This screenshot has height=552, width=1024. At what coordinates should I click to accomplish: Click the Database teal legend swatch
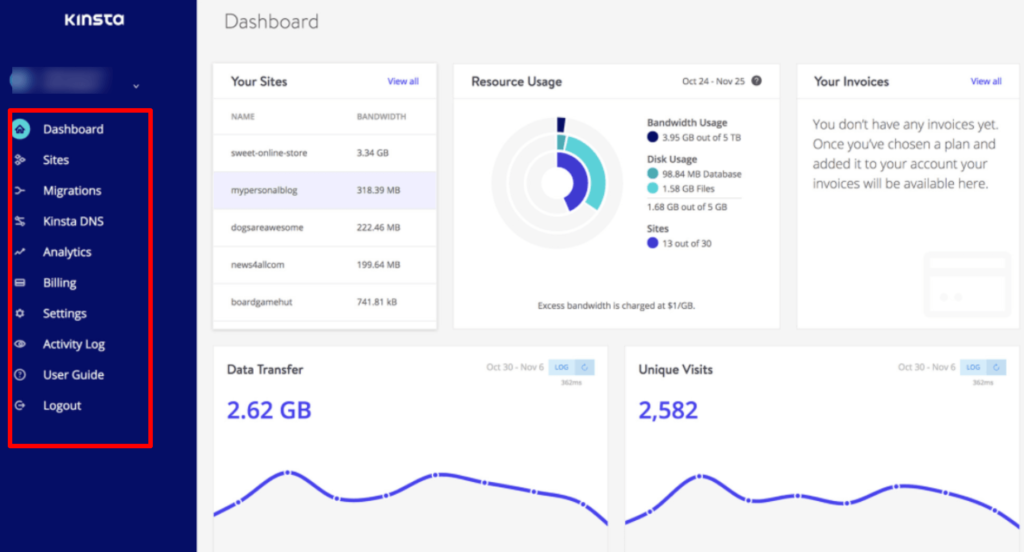652,174
